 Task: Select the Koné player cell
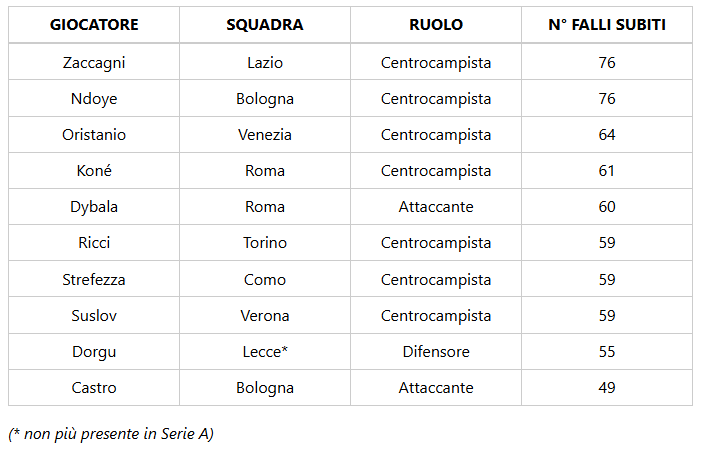click(x=94, y=171)
